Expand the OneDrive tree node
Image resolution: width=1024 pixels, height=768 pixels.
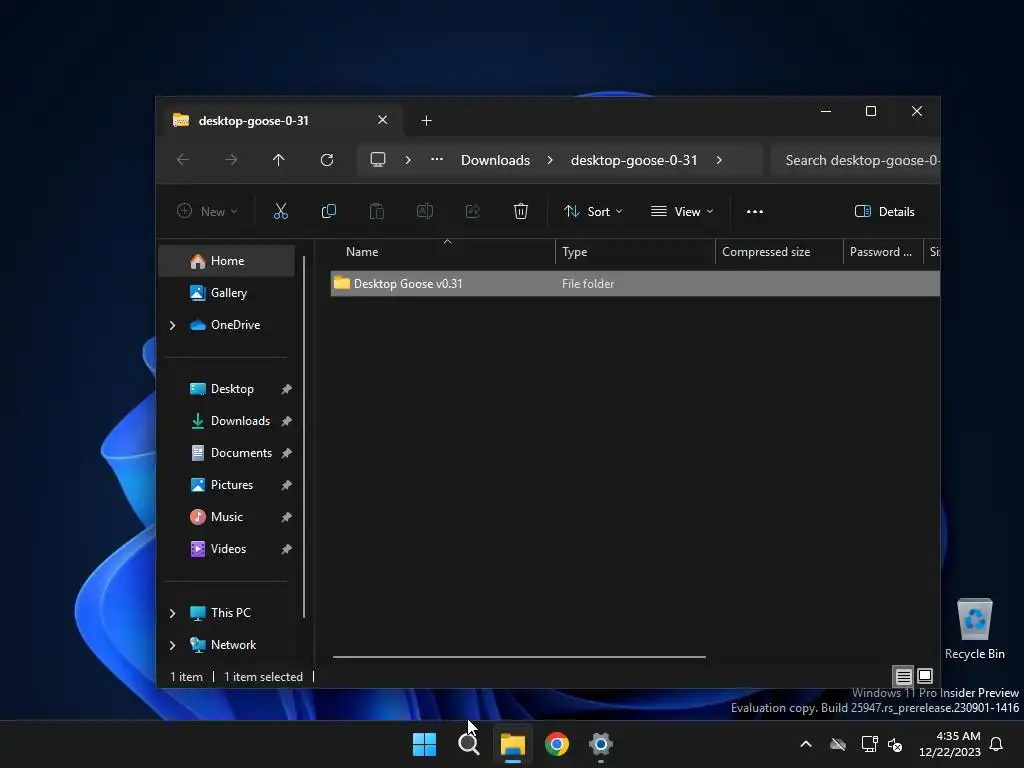[172, 325]
